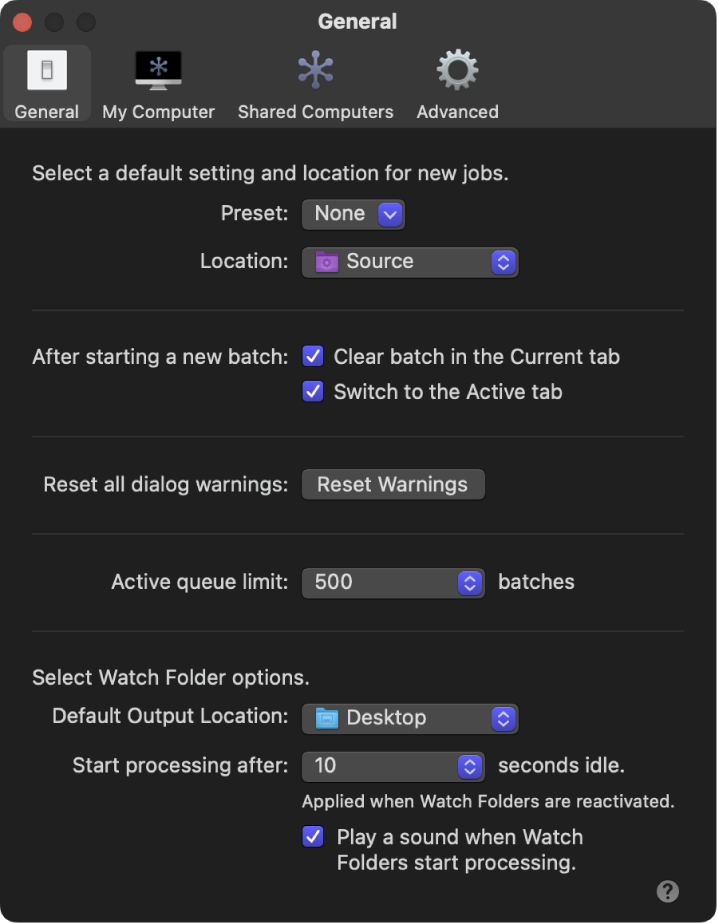Disable Switch to the Active tab

312,392
